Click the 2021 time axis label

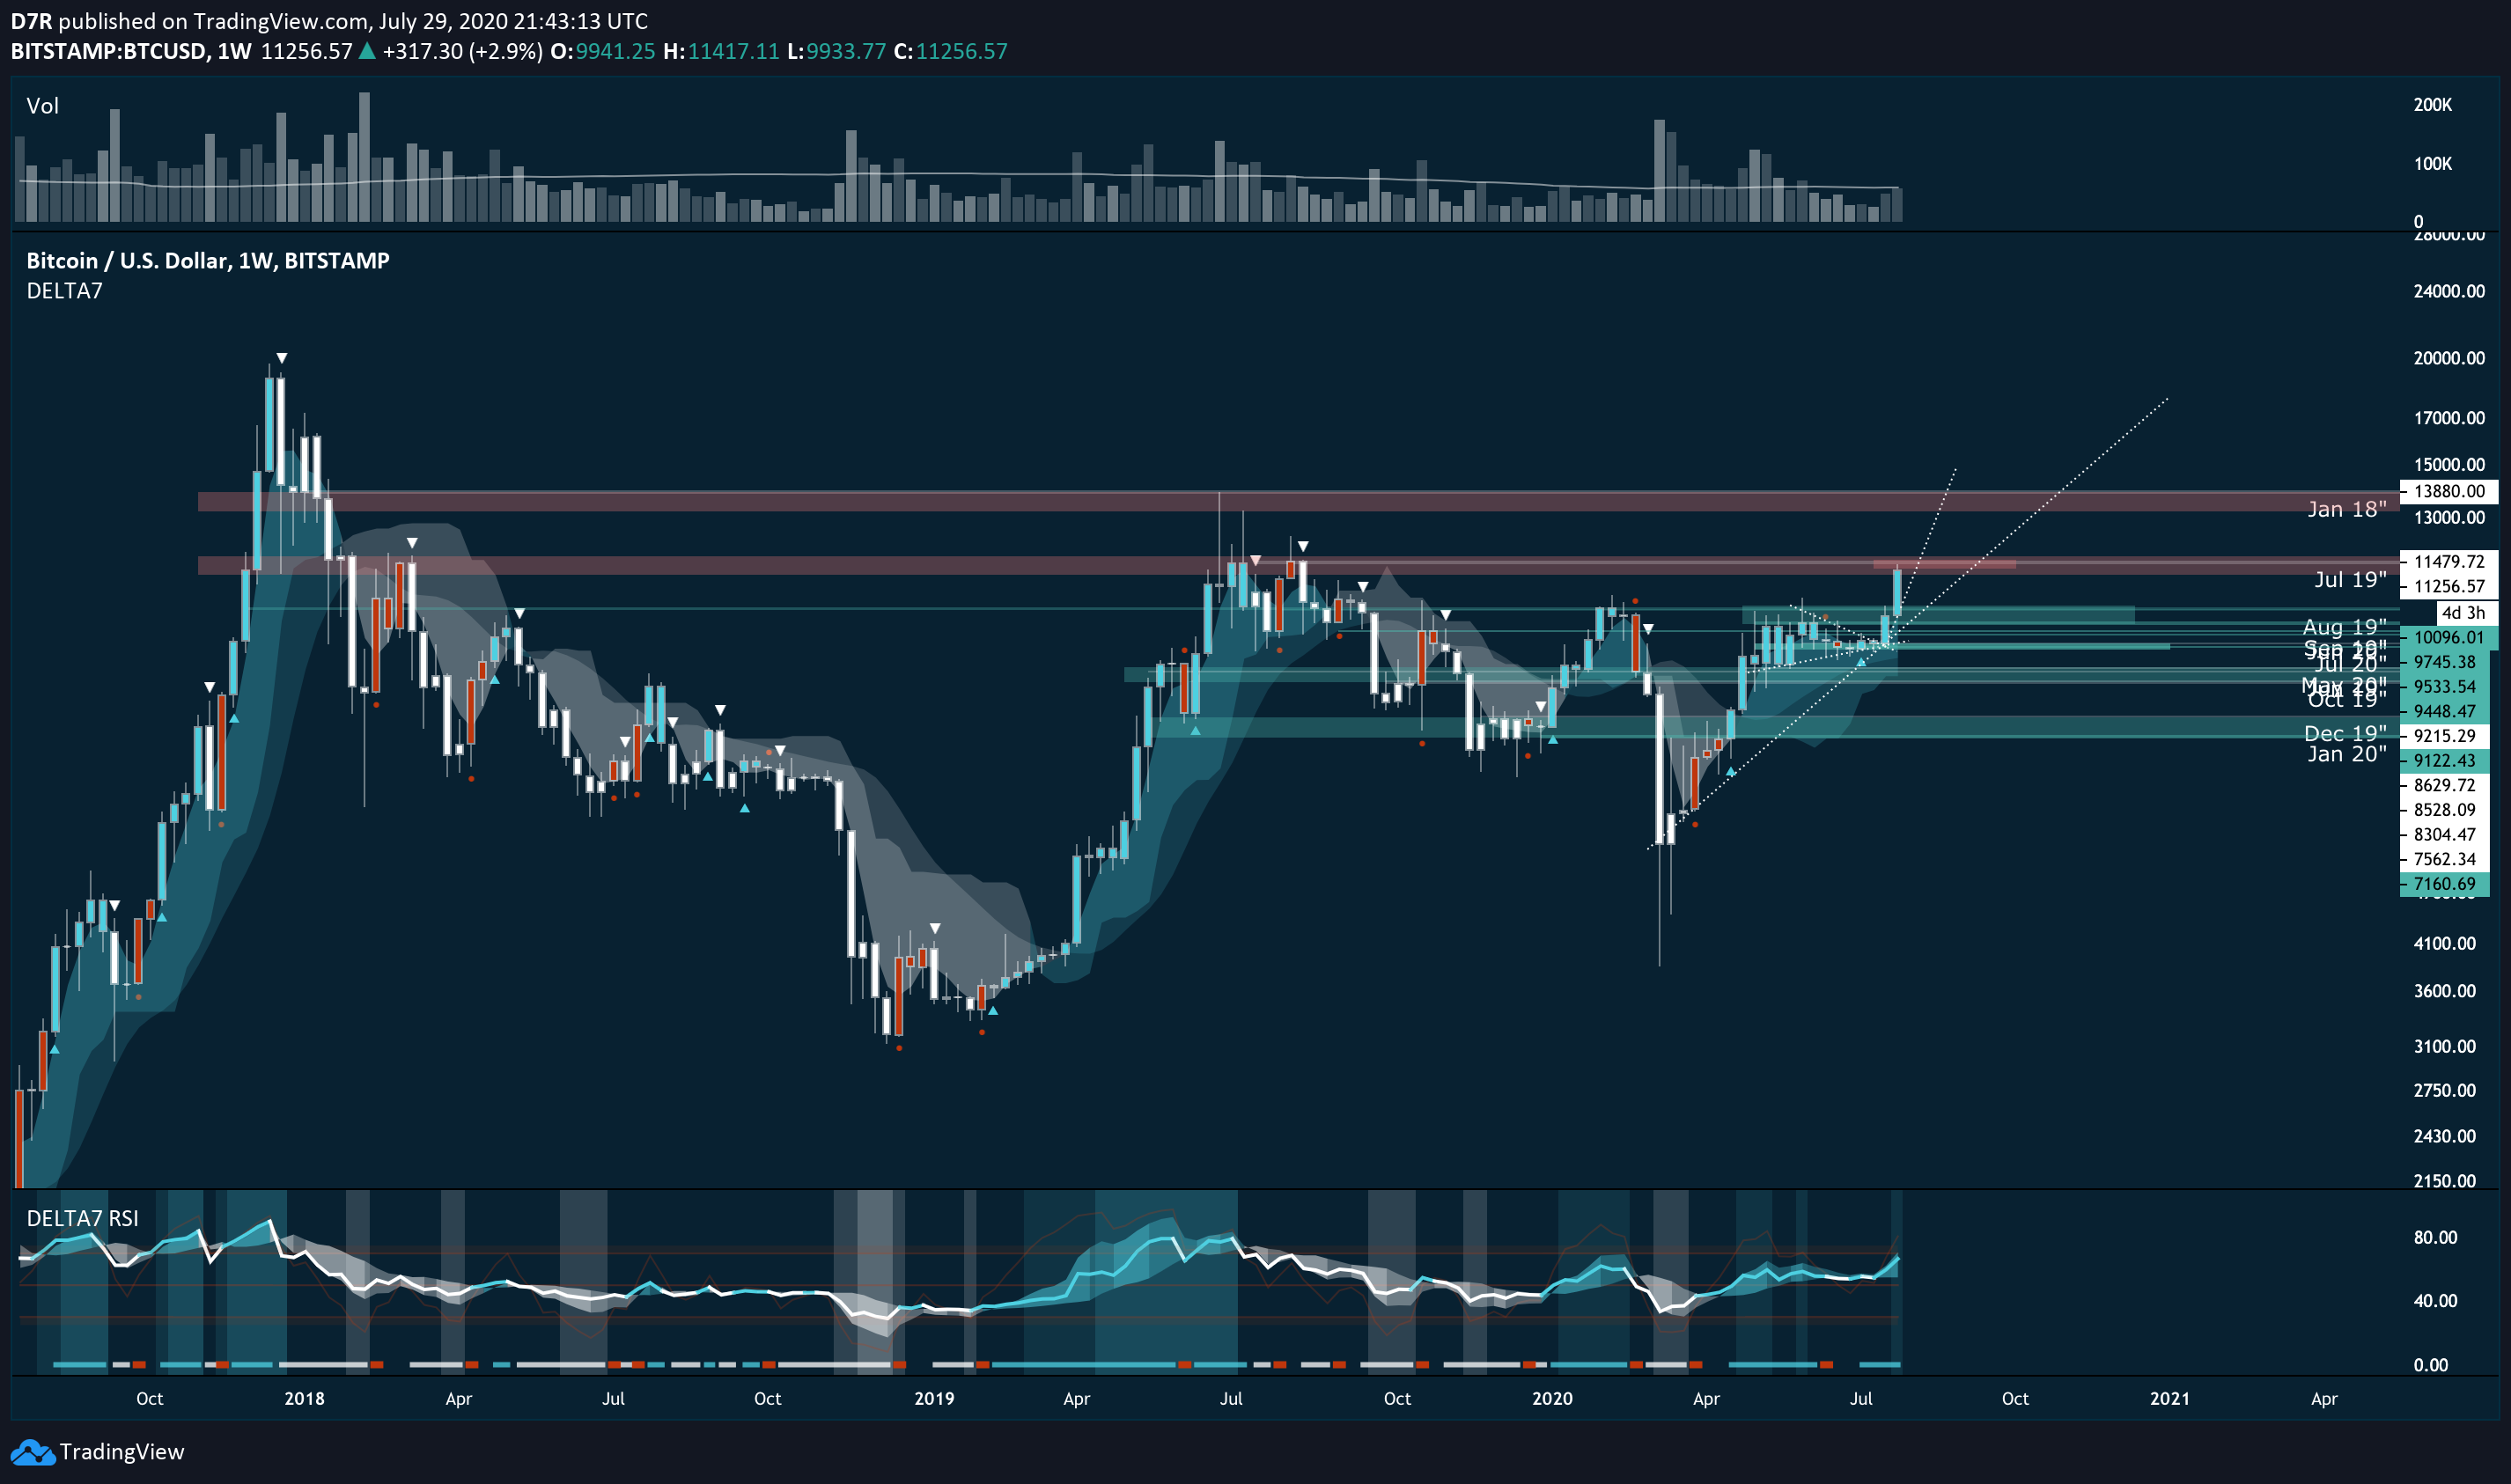pyautogui.click(x=2170, y=1399)
